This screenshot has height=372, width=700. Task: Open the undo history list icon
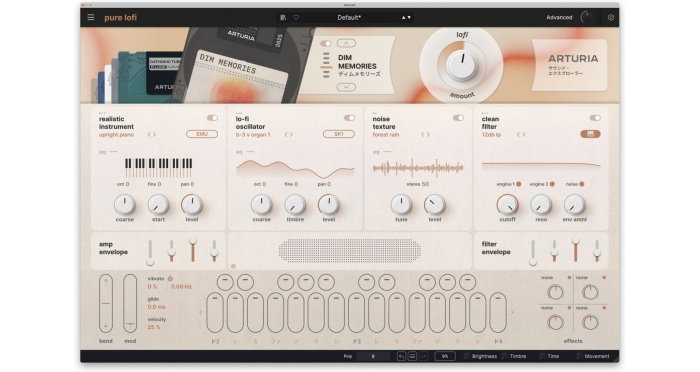412,356
